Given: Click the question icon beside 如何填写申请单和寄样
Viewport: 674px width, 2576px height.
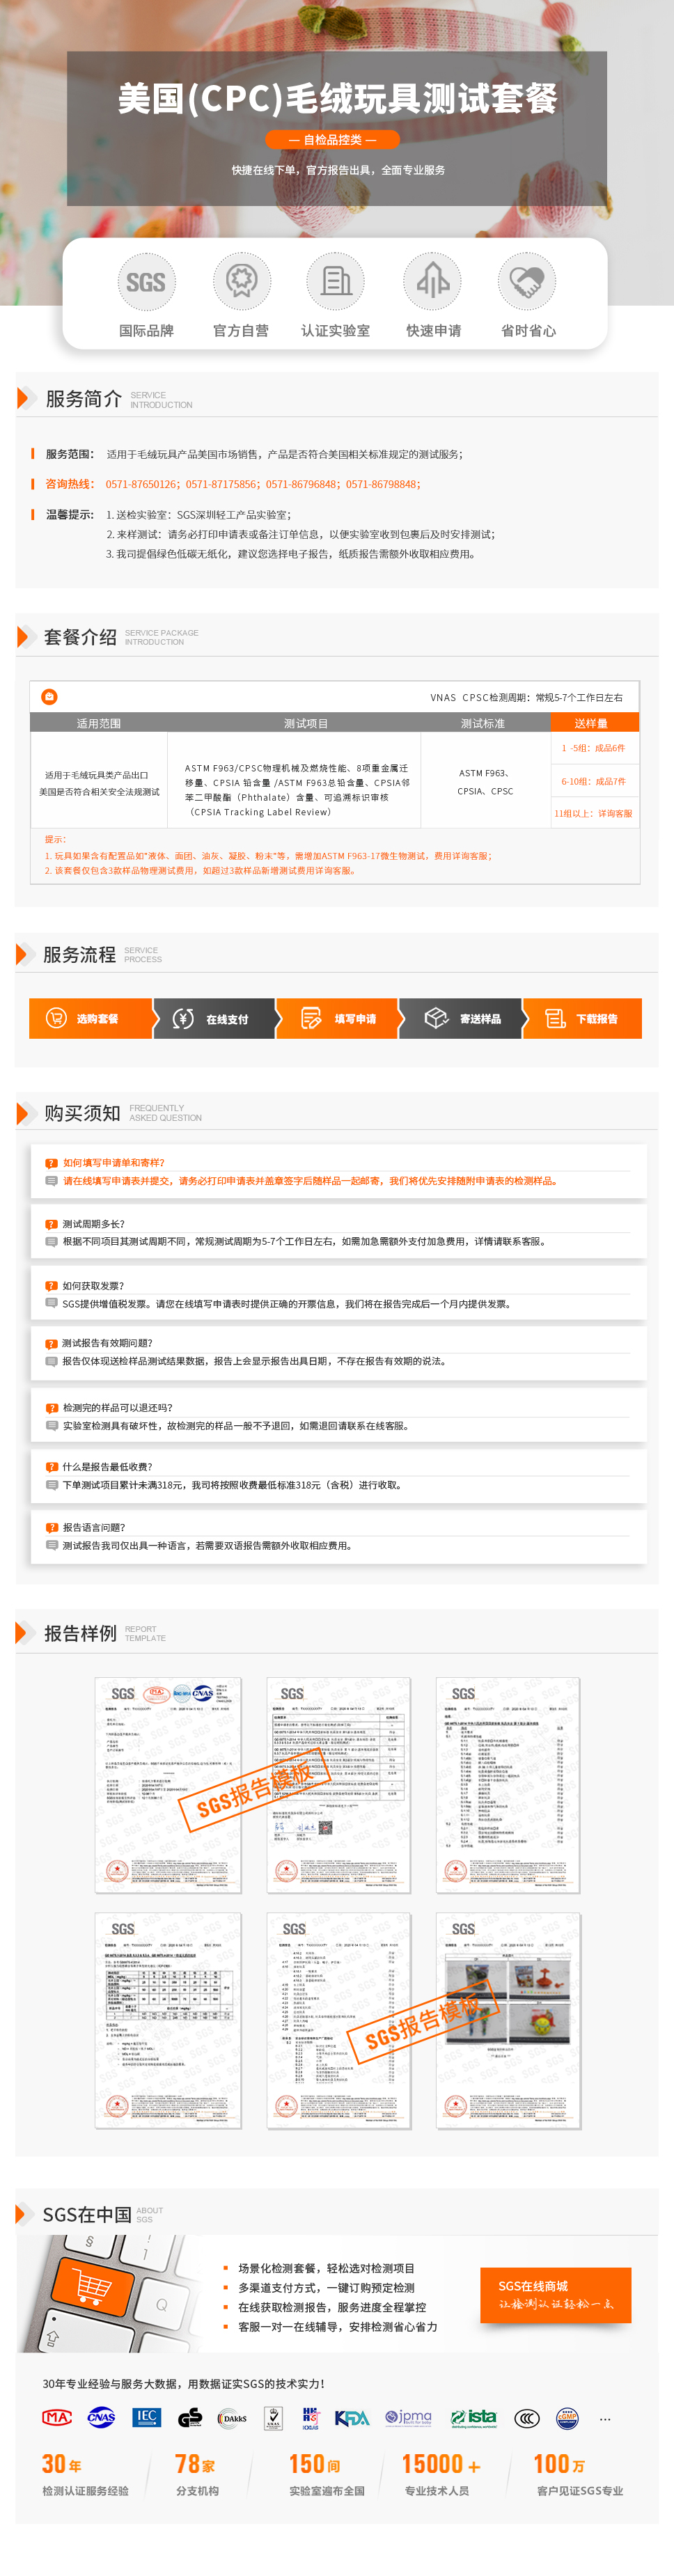Looking at the screenshot, I should pos(51,1163).
